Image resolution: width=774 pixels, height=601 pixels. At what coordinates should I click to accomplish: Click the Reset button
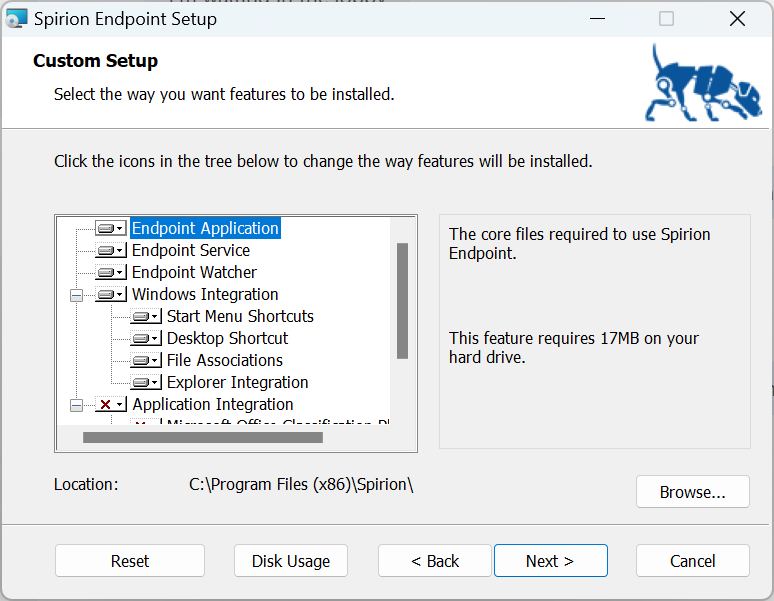130,561
